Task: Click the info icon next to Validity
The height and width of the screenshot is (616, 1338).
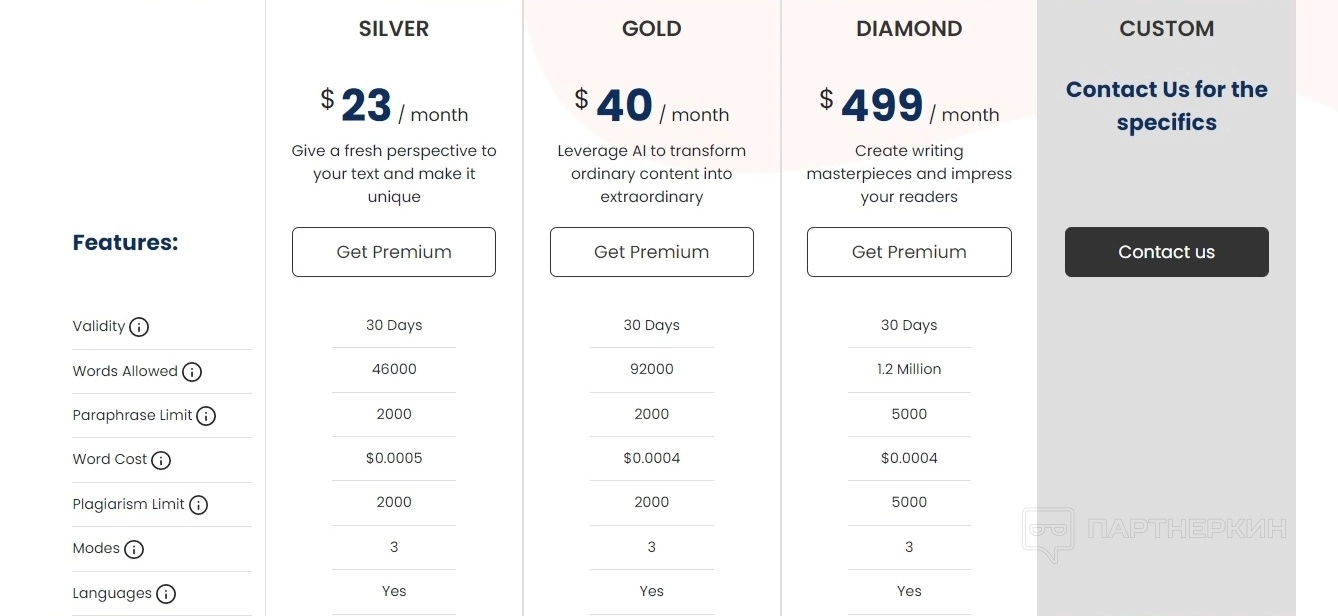Action: [x=139, y=327]
